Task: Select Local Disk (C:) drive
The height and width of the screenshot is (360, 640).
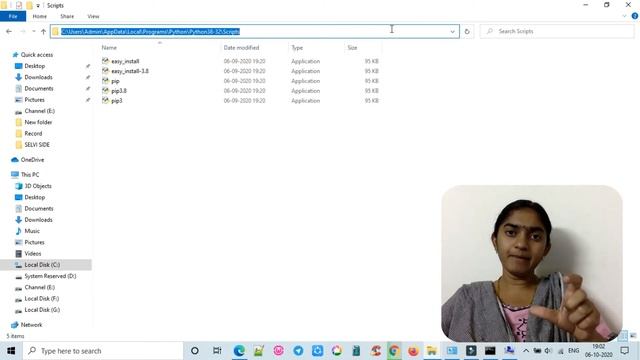Action: pos(42,265)
